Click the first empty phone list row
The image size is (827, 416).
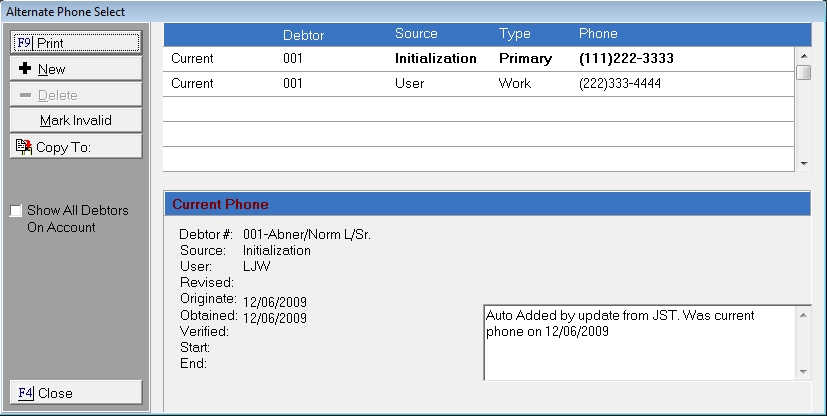pyautogui.click(x=478, y=109)
